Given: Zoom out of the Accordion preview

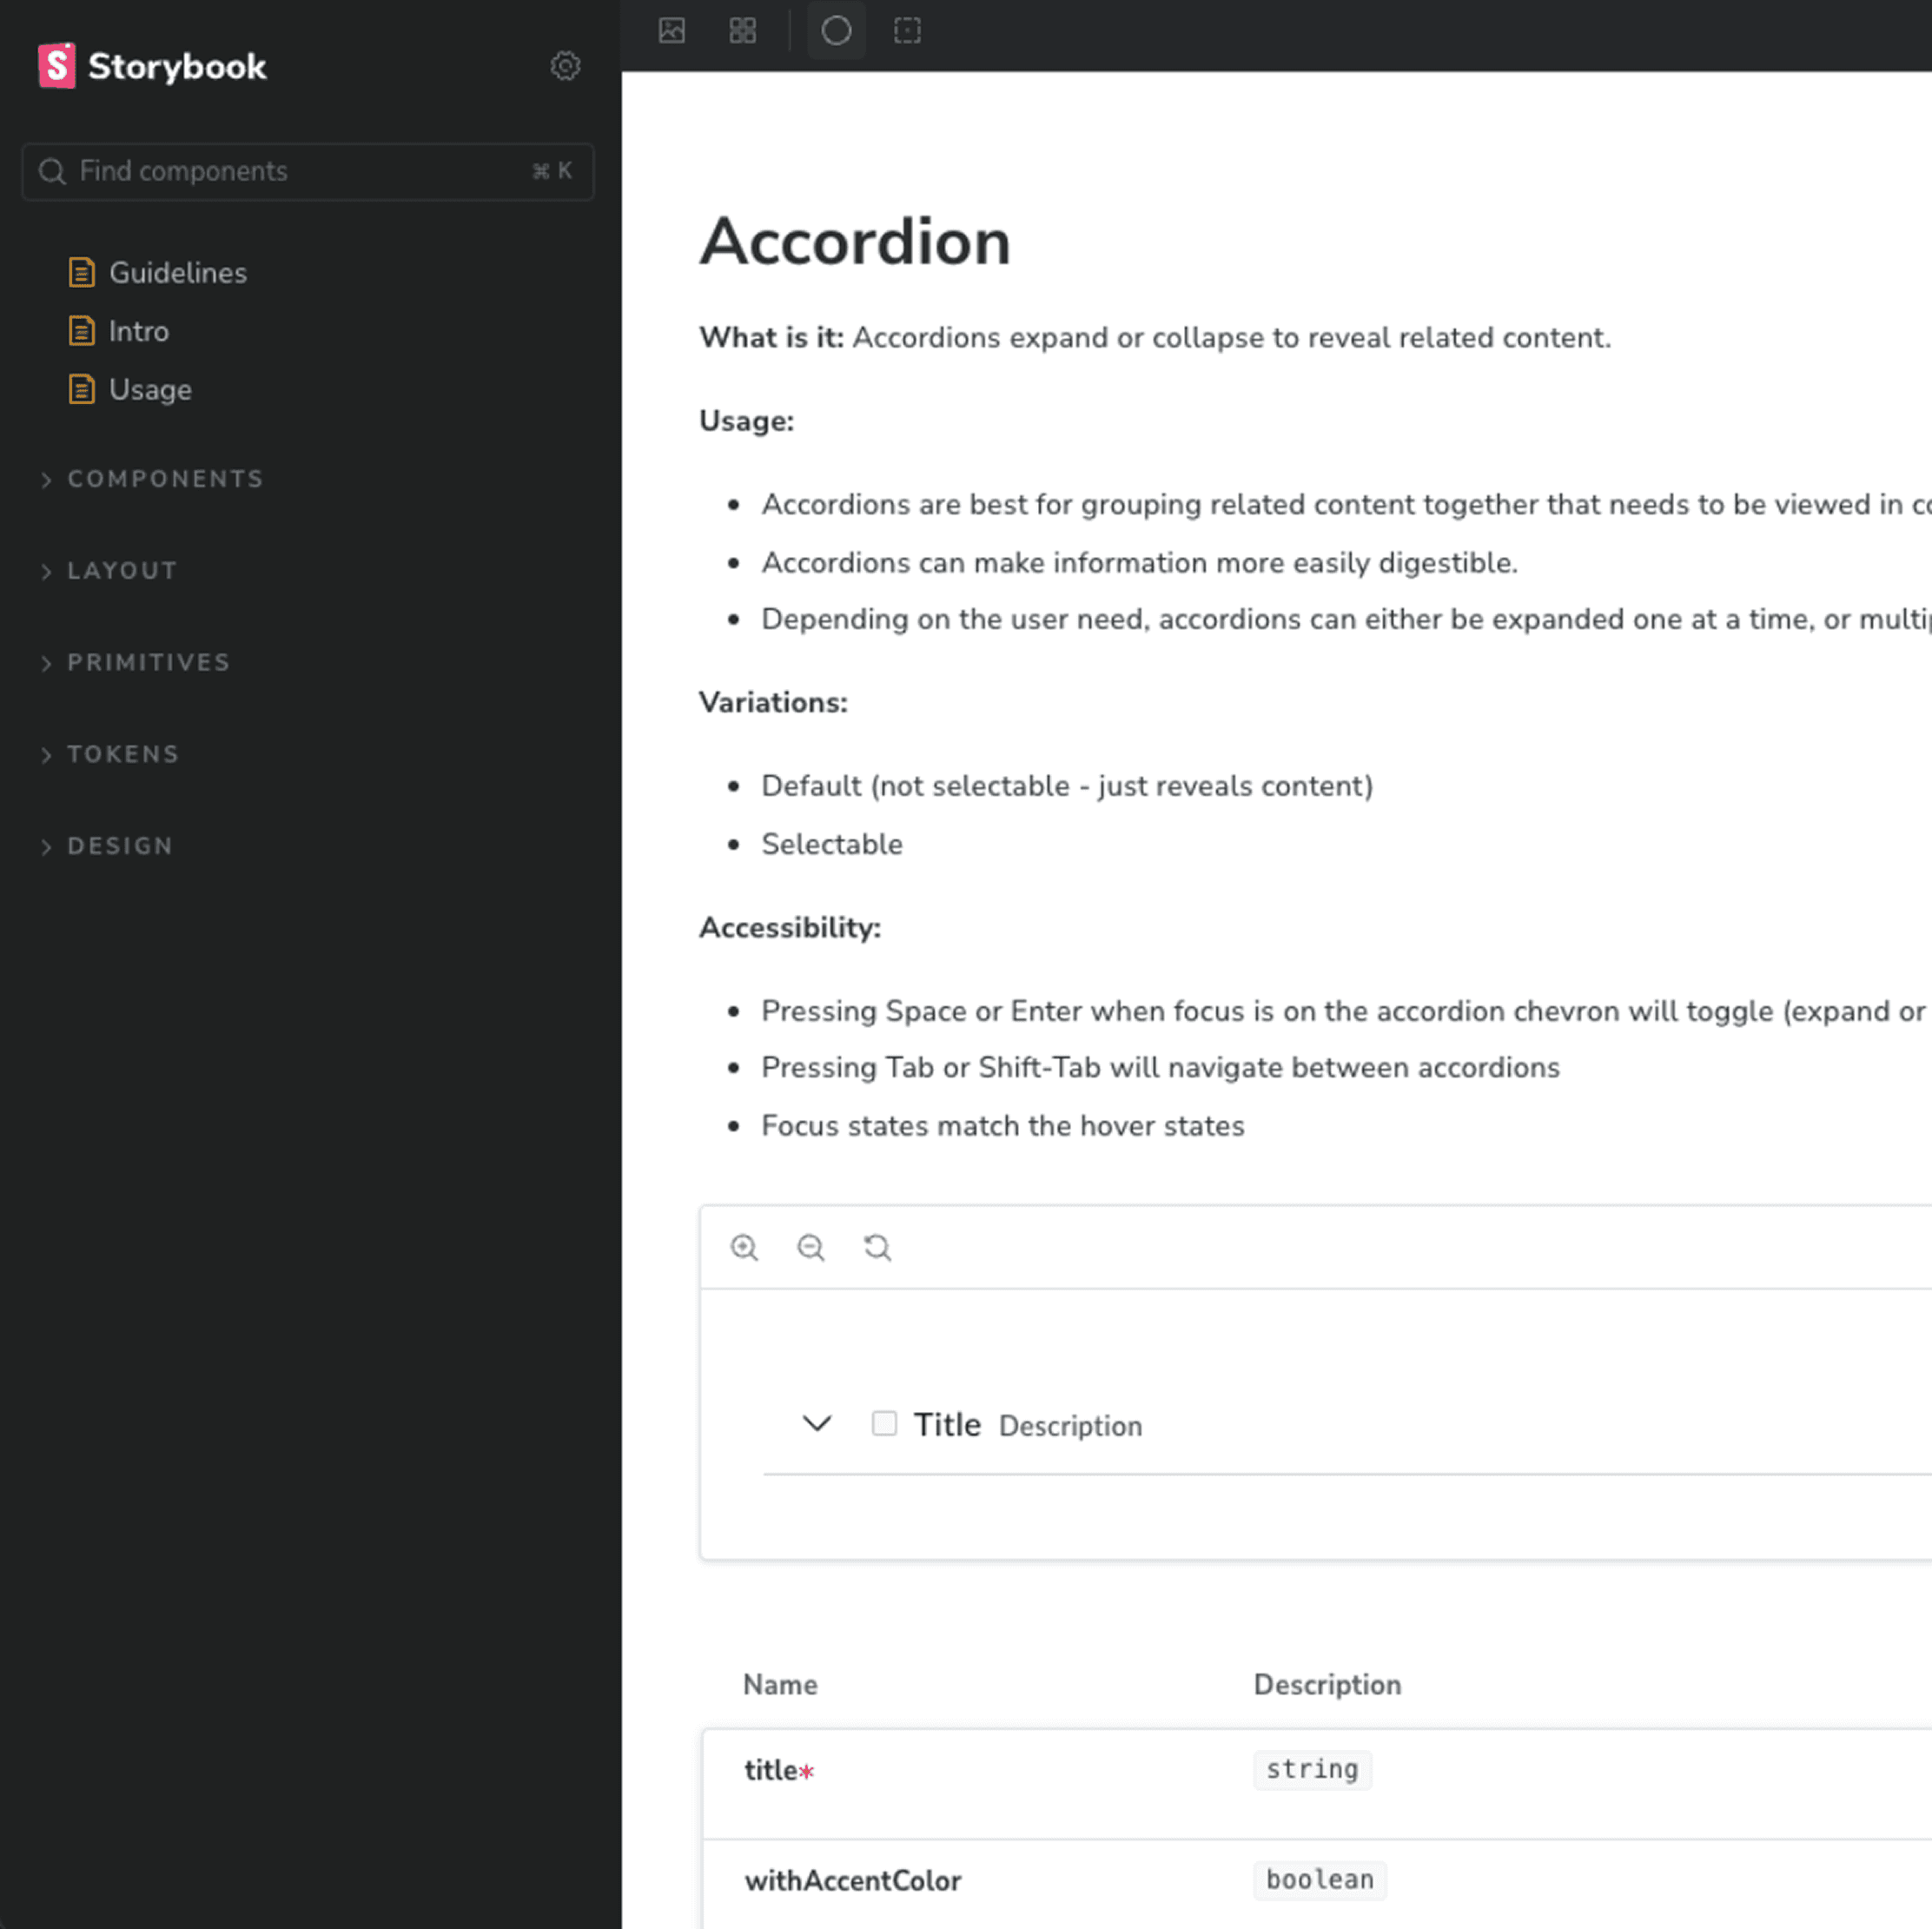Looking at the screenshot, I should [x=811, y=1247].
